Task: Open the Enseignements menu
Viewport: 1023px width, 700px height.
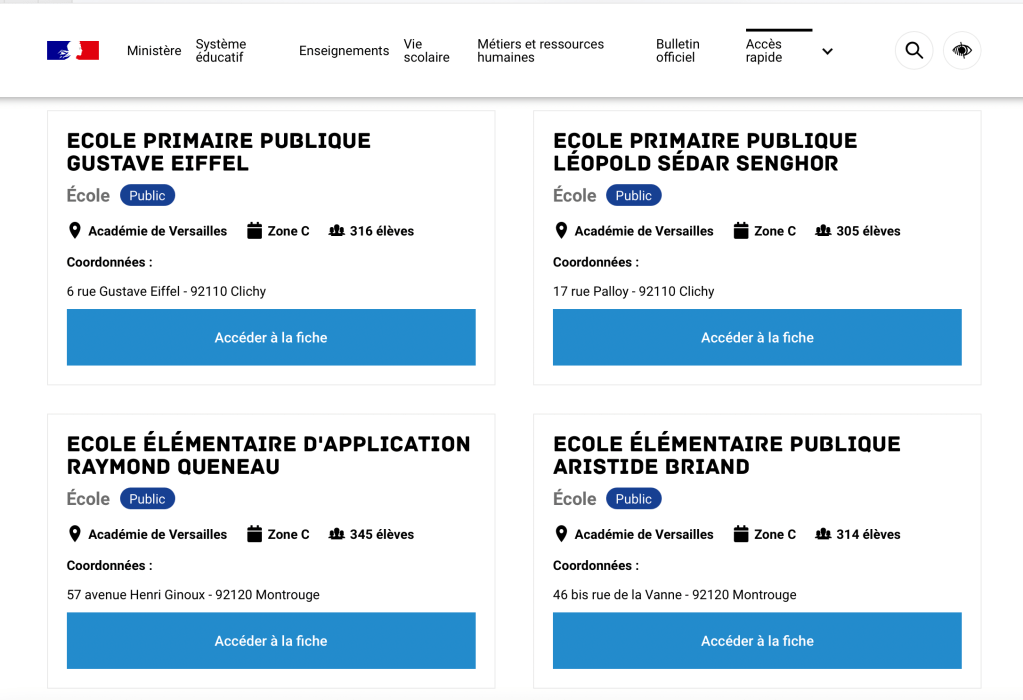Action: coord(344,51)
